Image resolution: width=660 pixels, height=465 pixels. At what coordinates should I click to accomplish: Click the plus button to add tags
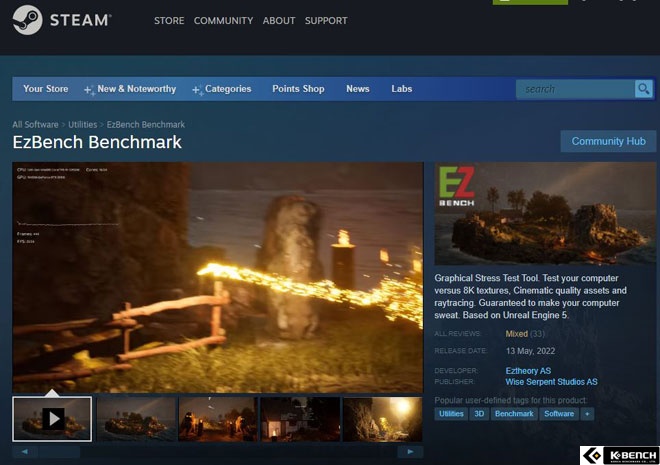coord(587,414)
